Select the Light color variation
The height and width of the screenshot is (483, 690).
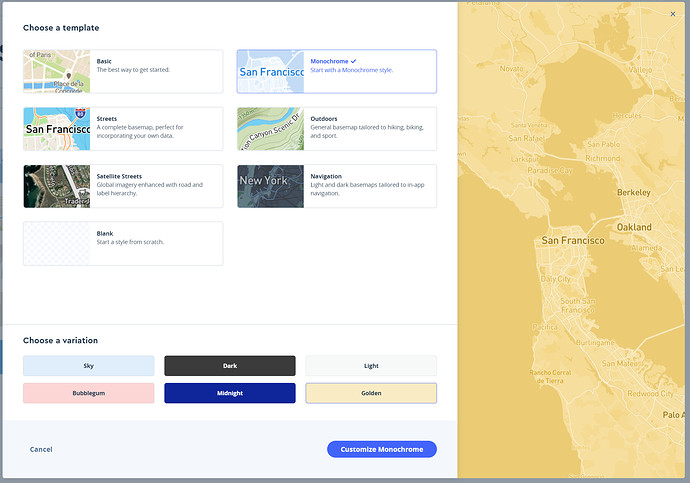(x=371, y=366)
